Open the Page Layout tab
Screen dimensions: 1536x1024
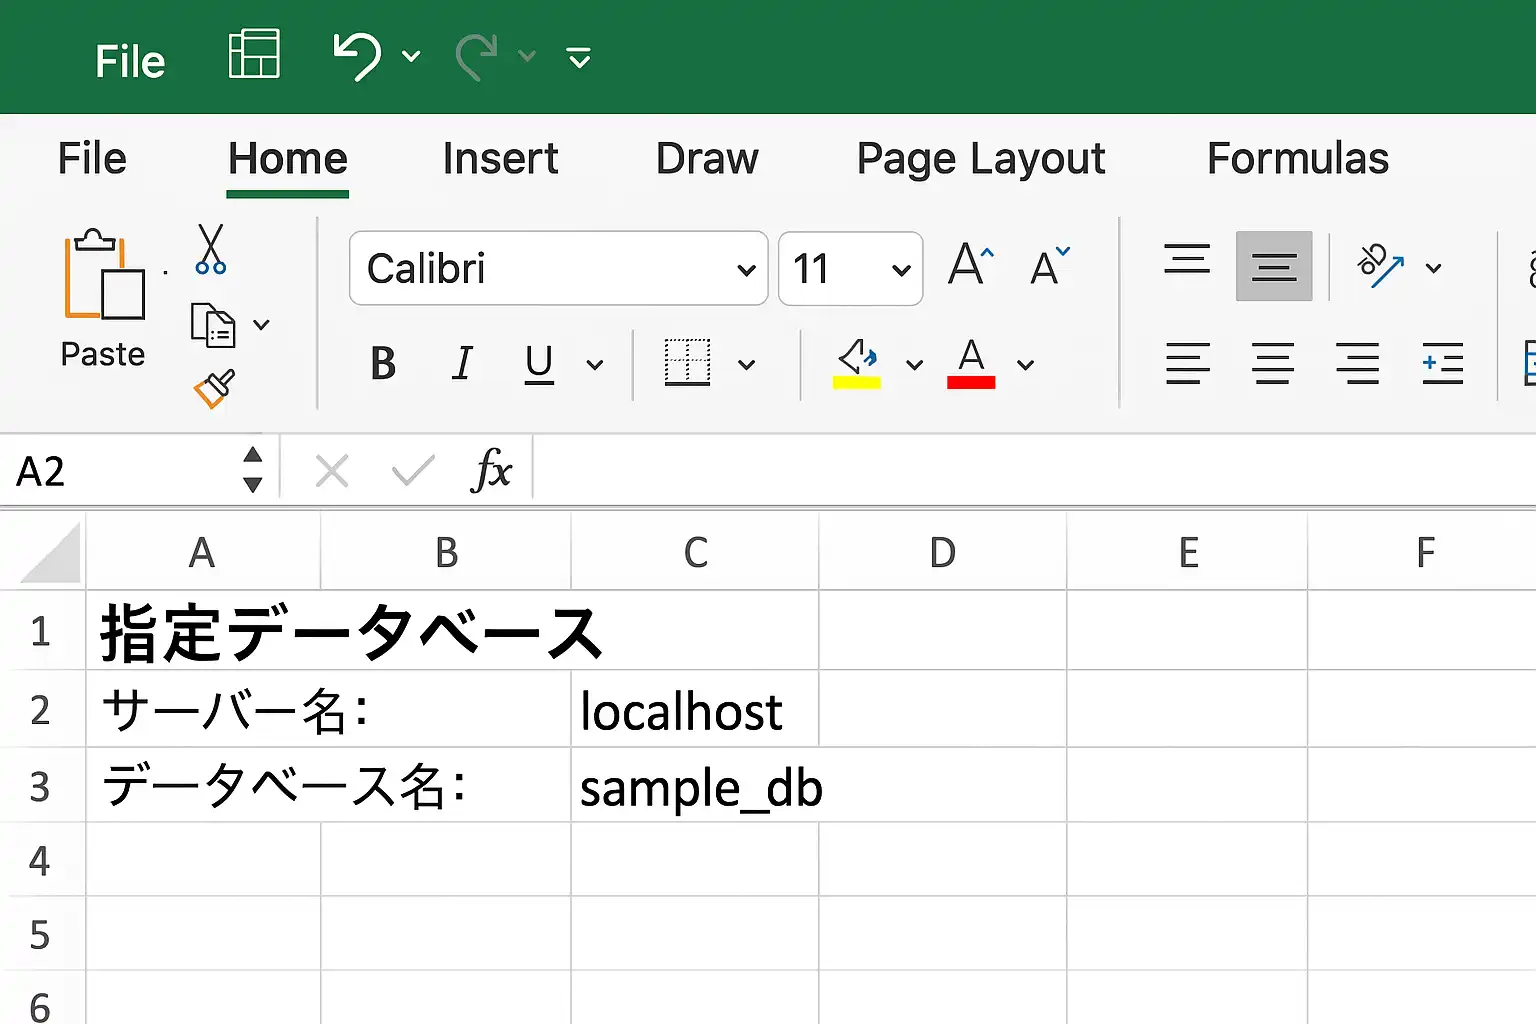981,160
